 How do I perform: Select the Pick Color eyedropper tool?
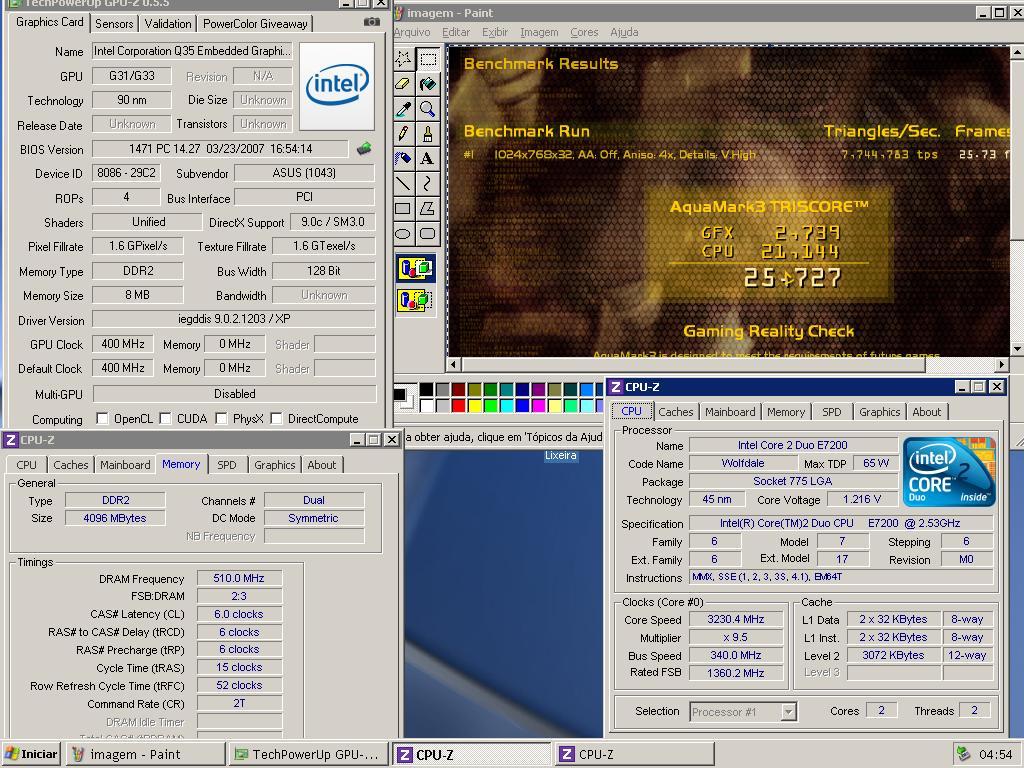click(x=404, y=108)
